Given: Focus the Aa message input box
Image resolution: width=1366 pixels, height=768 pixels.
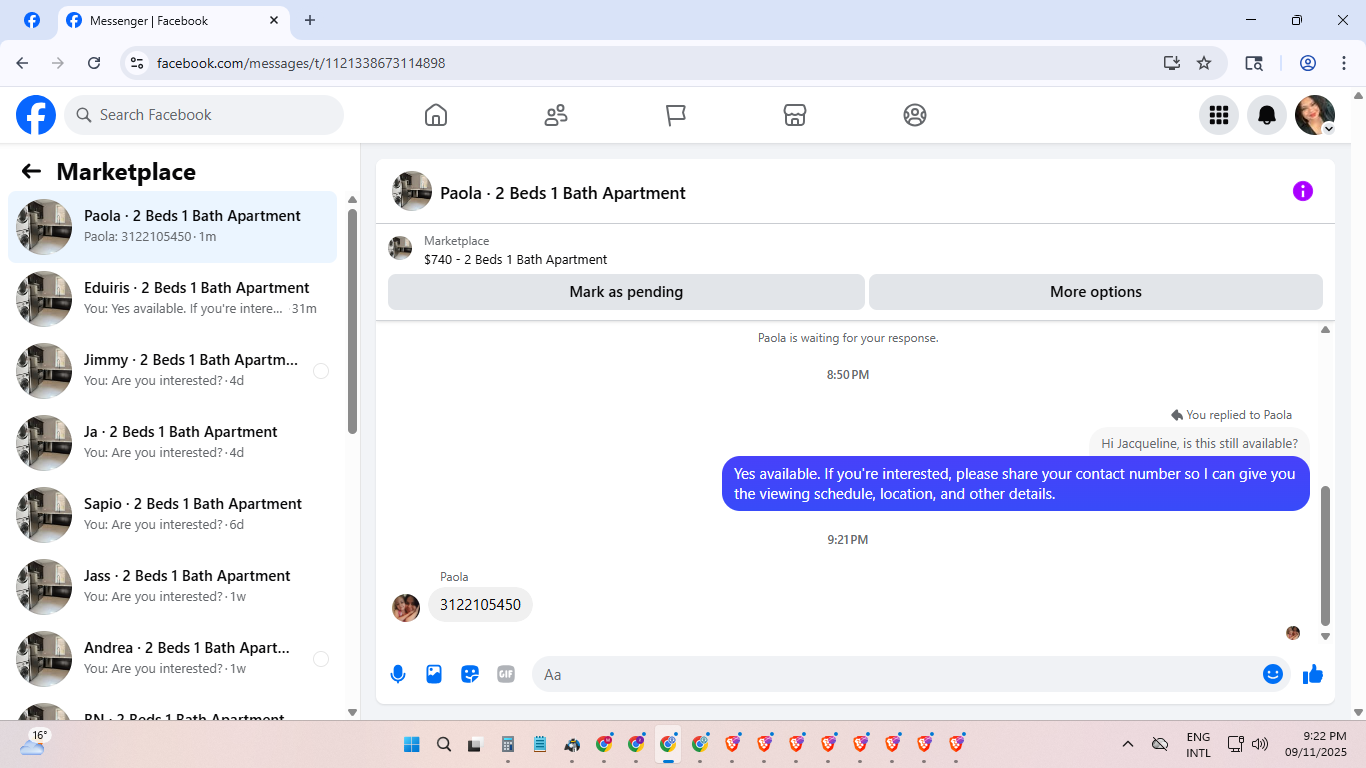Looking at the screenshot, I should (911, 674).
